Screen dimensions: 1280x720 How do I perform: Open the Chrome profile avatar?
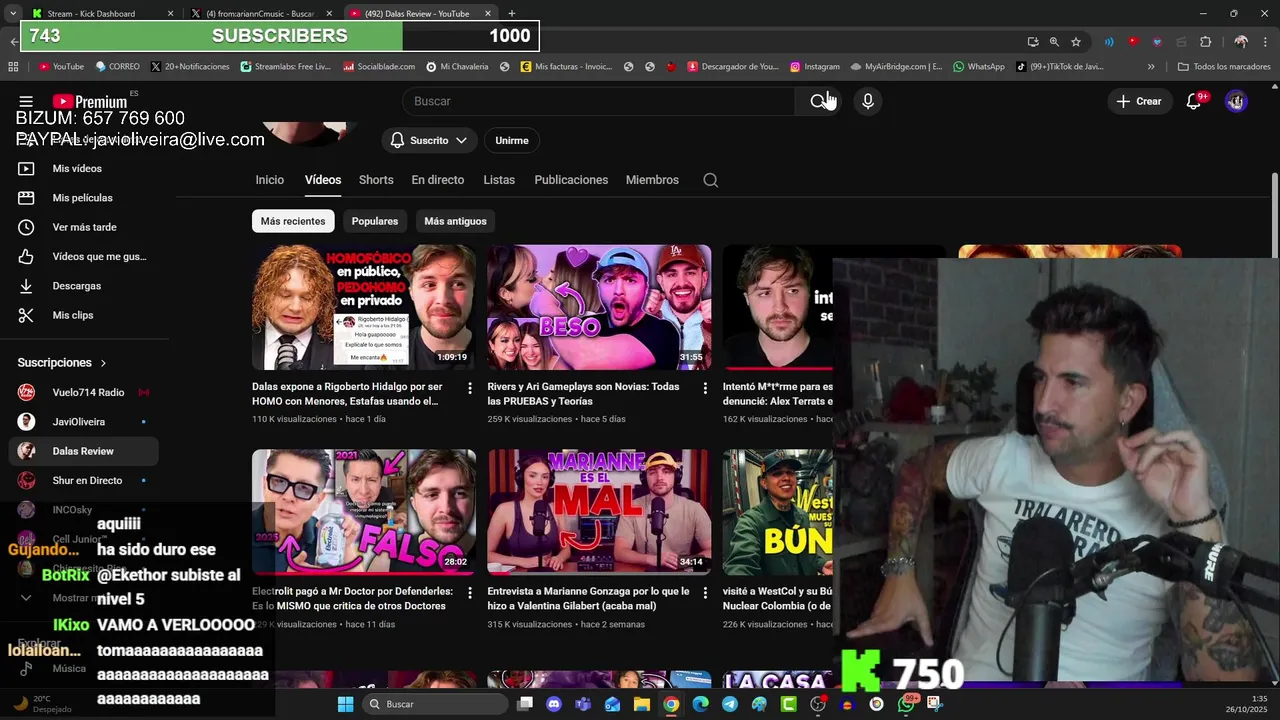pyautogui.click(x=1241, y=42)
